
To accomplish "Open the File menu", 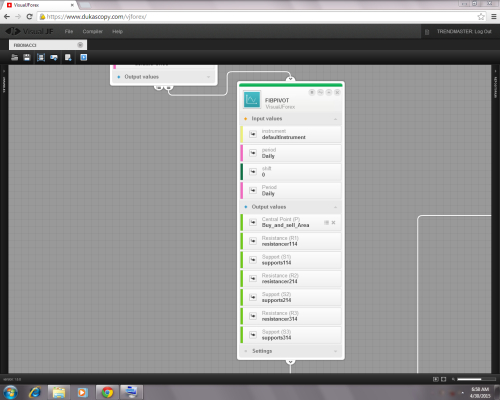I will click(69, 31).
